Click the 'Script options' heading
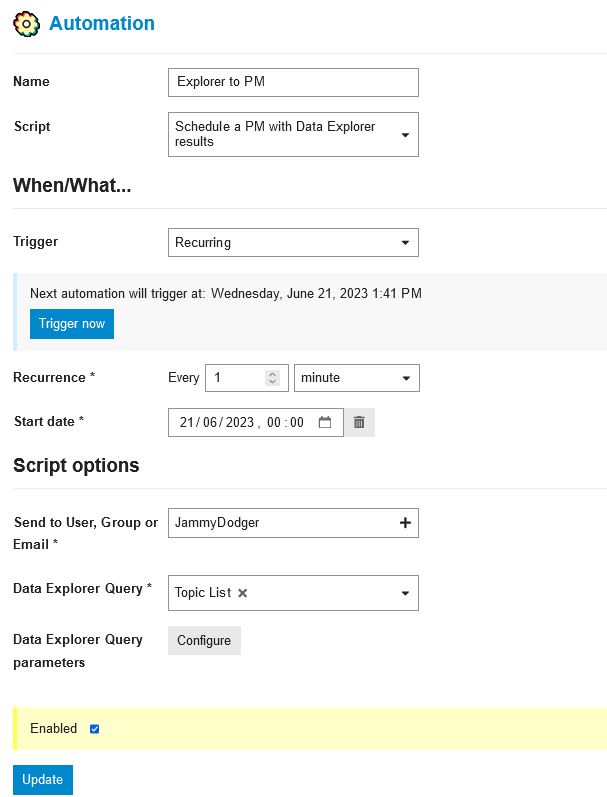Viewport: 607px width, 797px height. [x=76, y=466]
